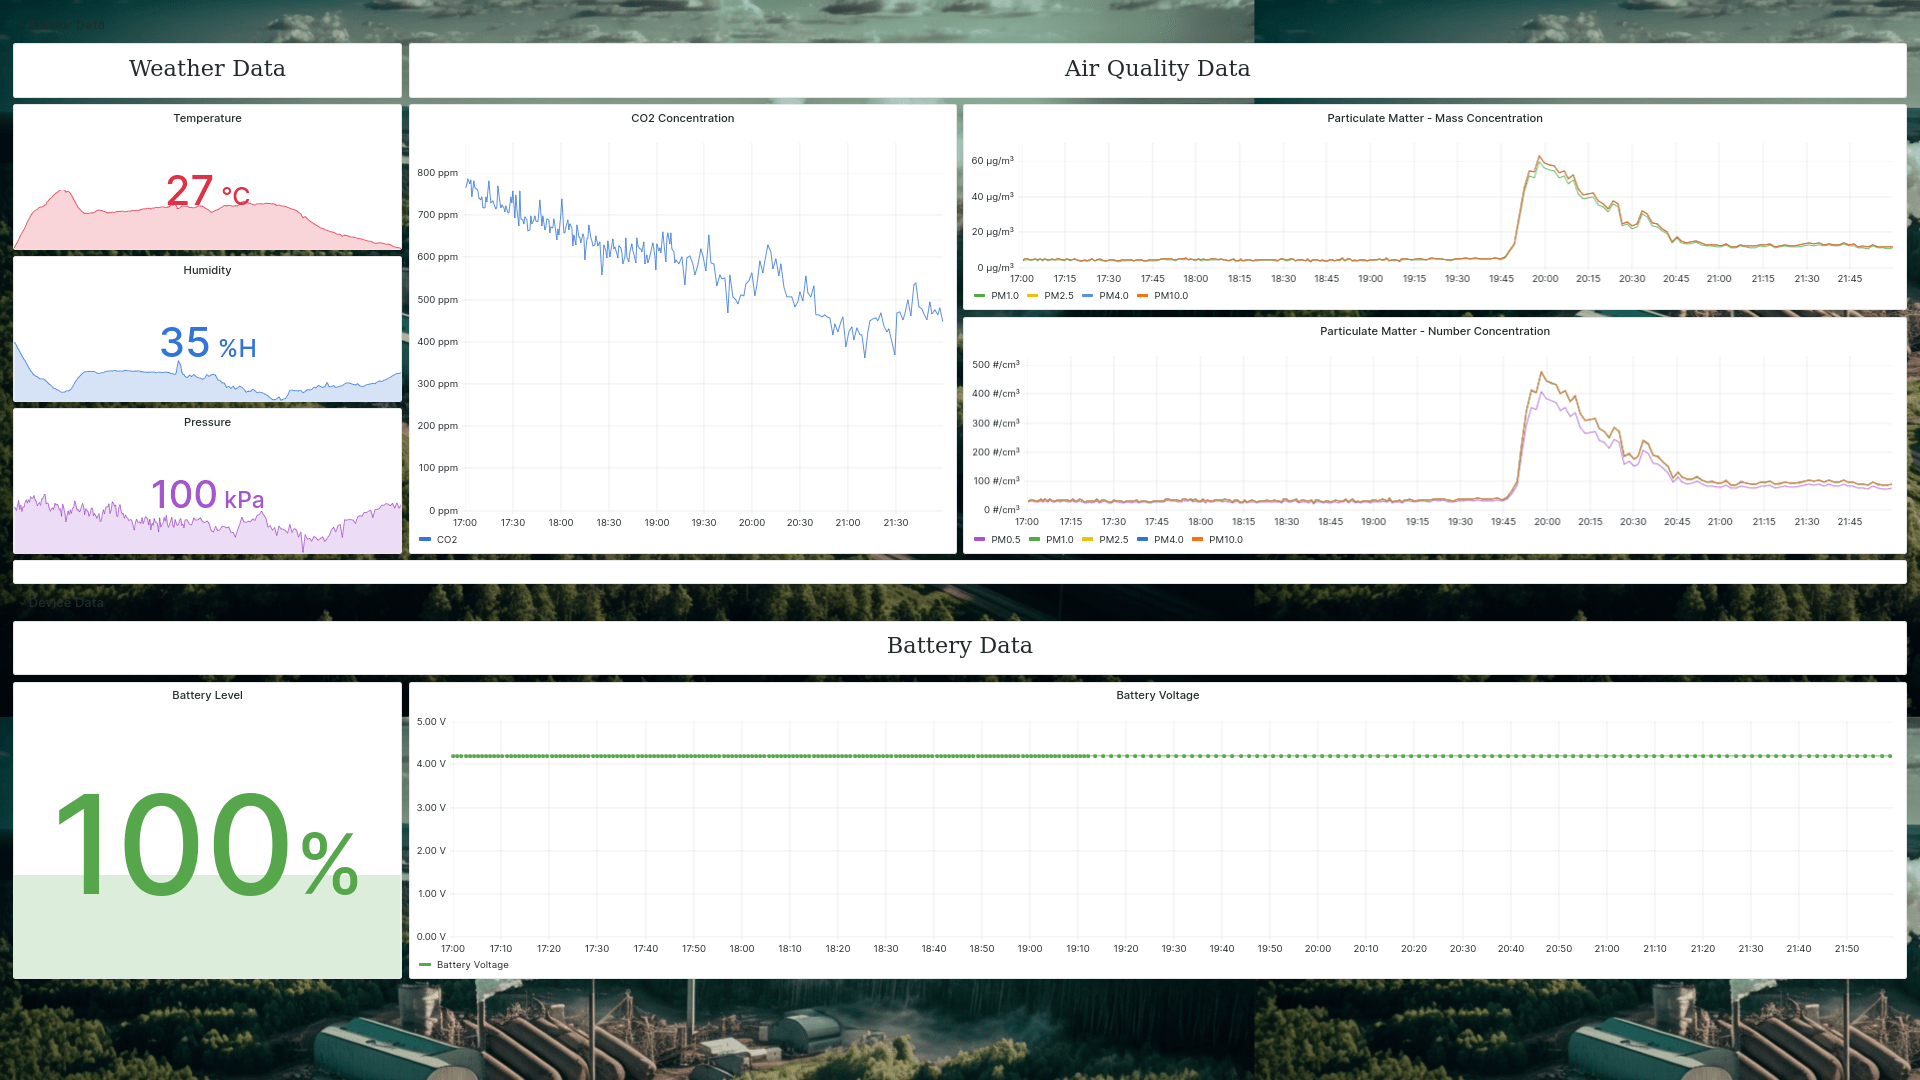Collapse the Sensor Data row chevron
This screenshot has height=1080, width=1920.
click(22, 25)
